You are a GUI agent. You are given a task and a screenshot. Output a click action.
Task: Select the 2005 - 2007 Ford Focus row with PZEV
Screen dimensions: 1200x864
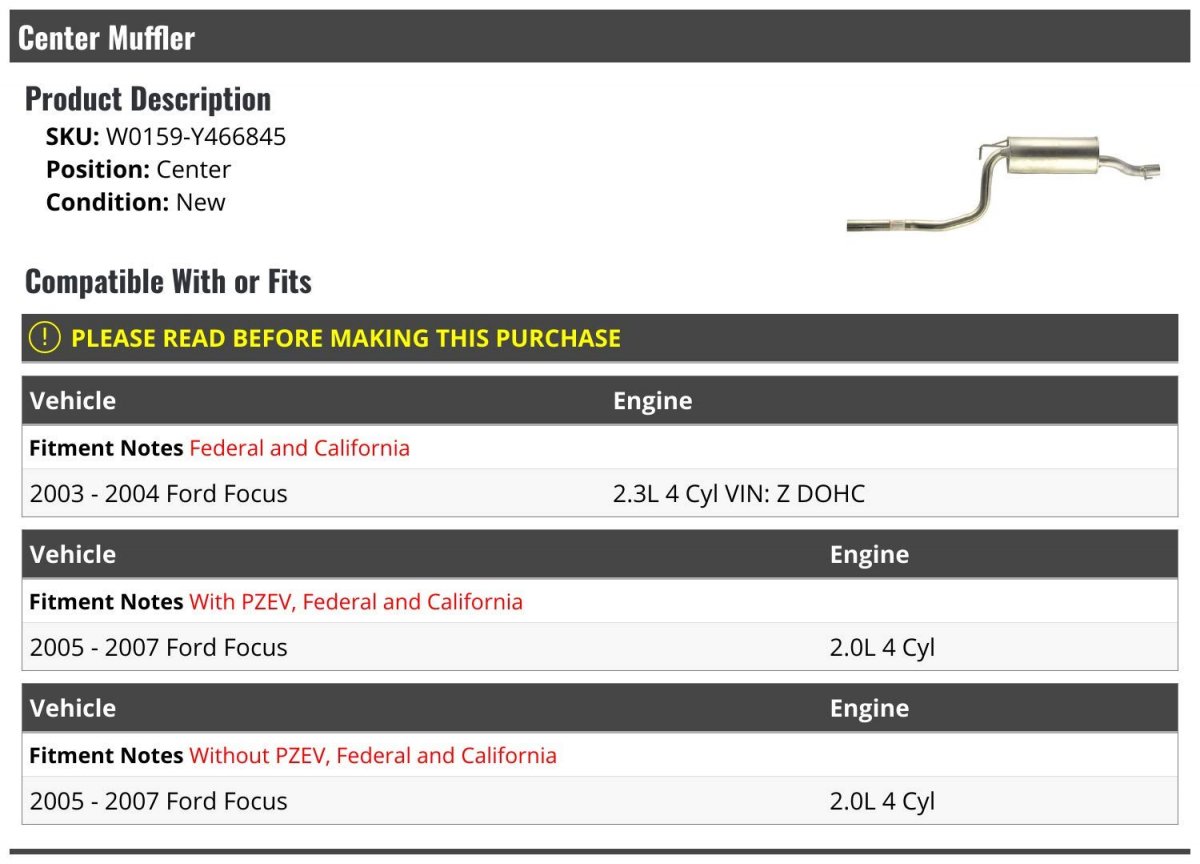tap(600, 648)
